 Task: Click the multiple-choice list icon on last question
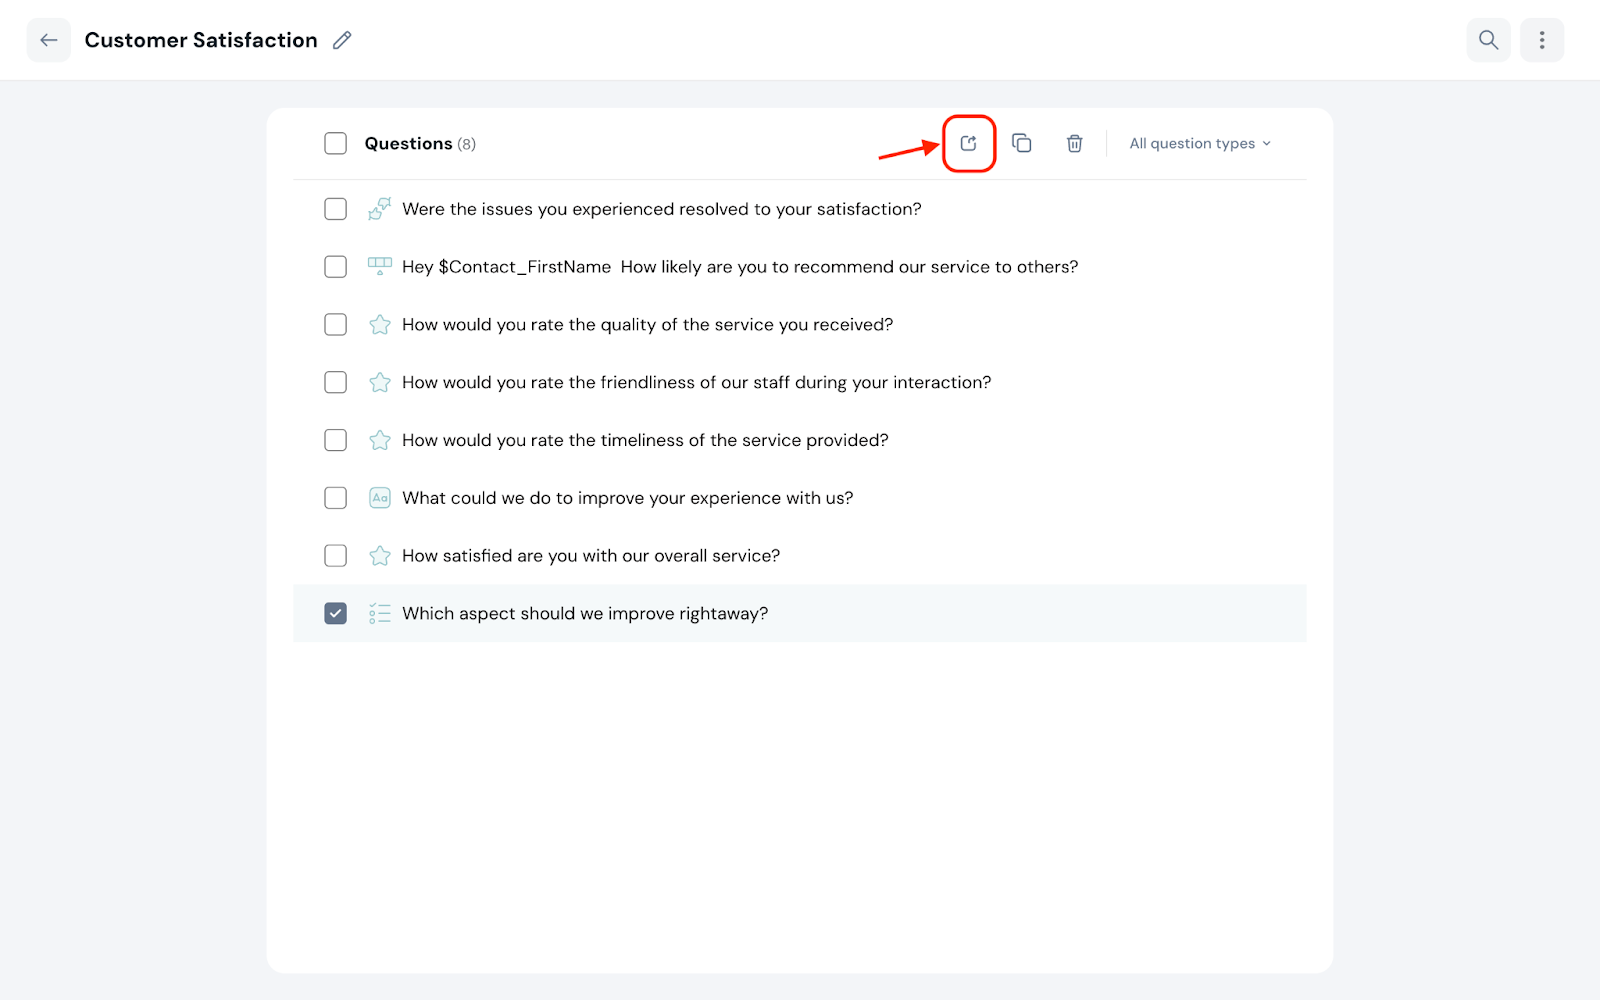(x=380, y=614)
